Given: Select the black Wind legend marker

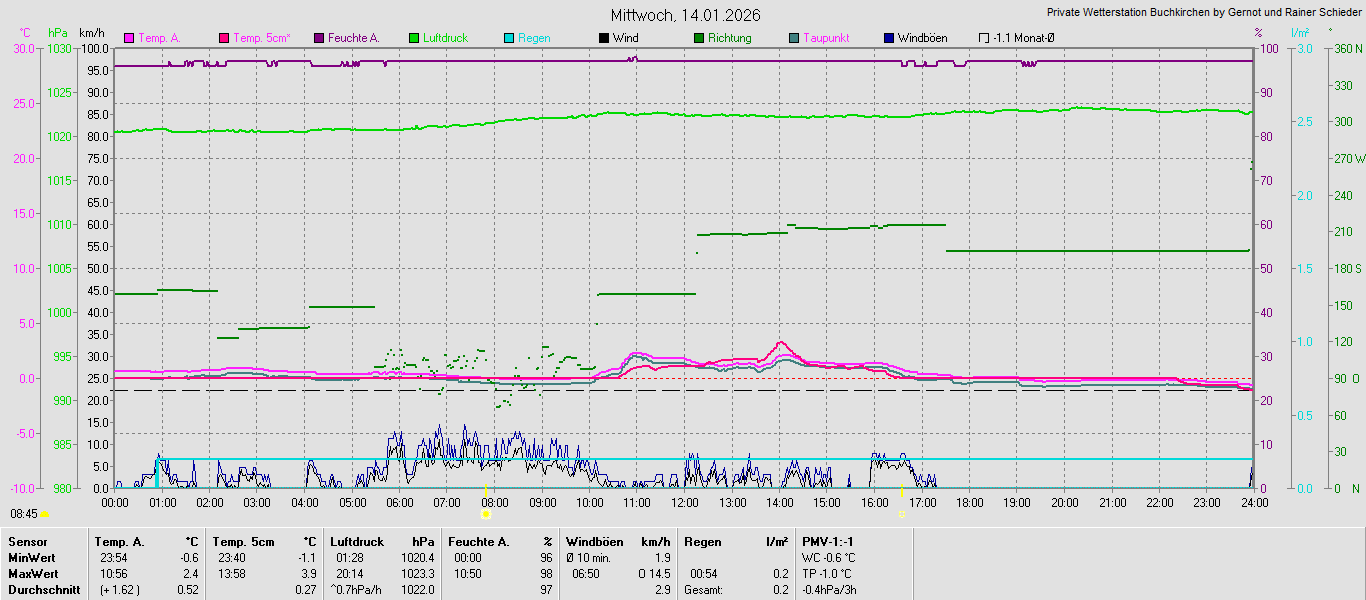Looking at the screenshot, I should pyautogui.click(x=603, y=38).
